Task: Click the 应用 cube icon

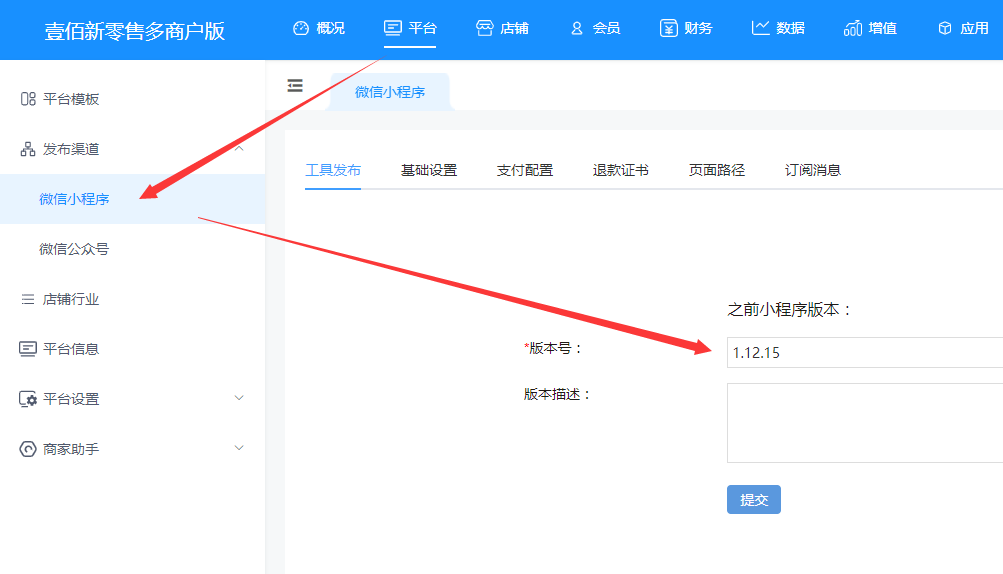Action: 945,28
